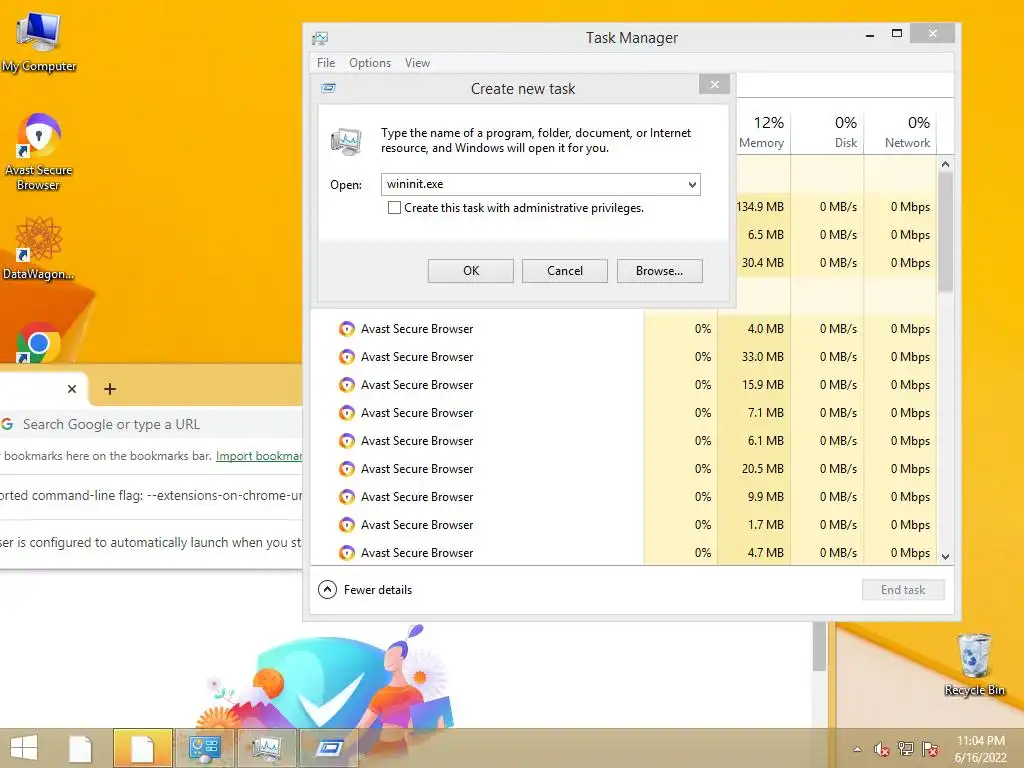The image size is (1024, 768).
Task: Close the Create new task dialog
Action: pyautogui.click(x=714, y=85)
